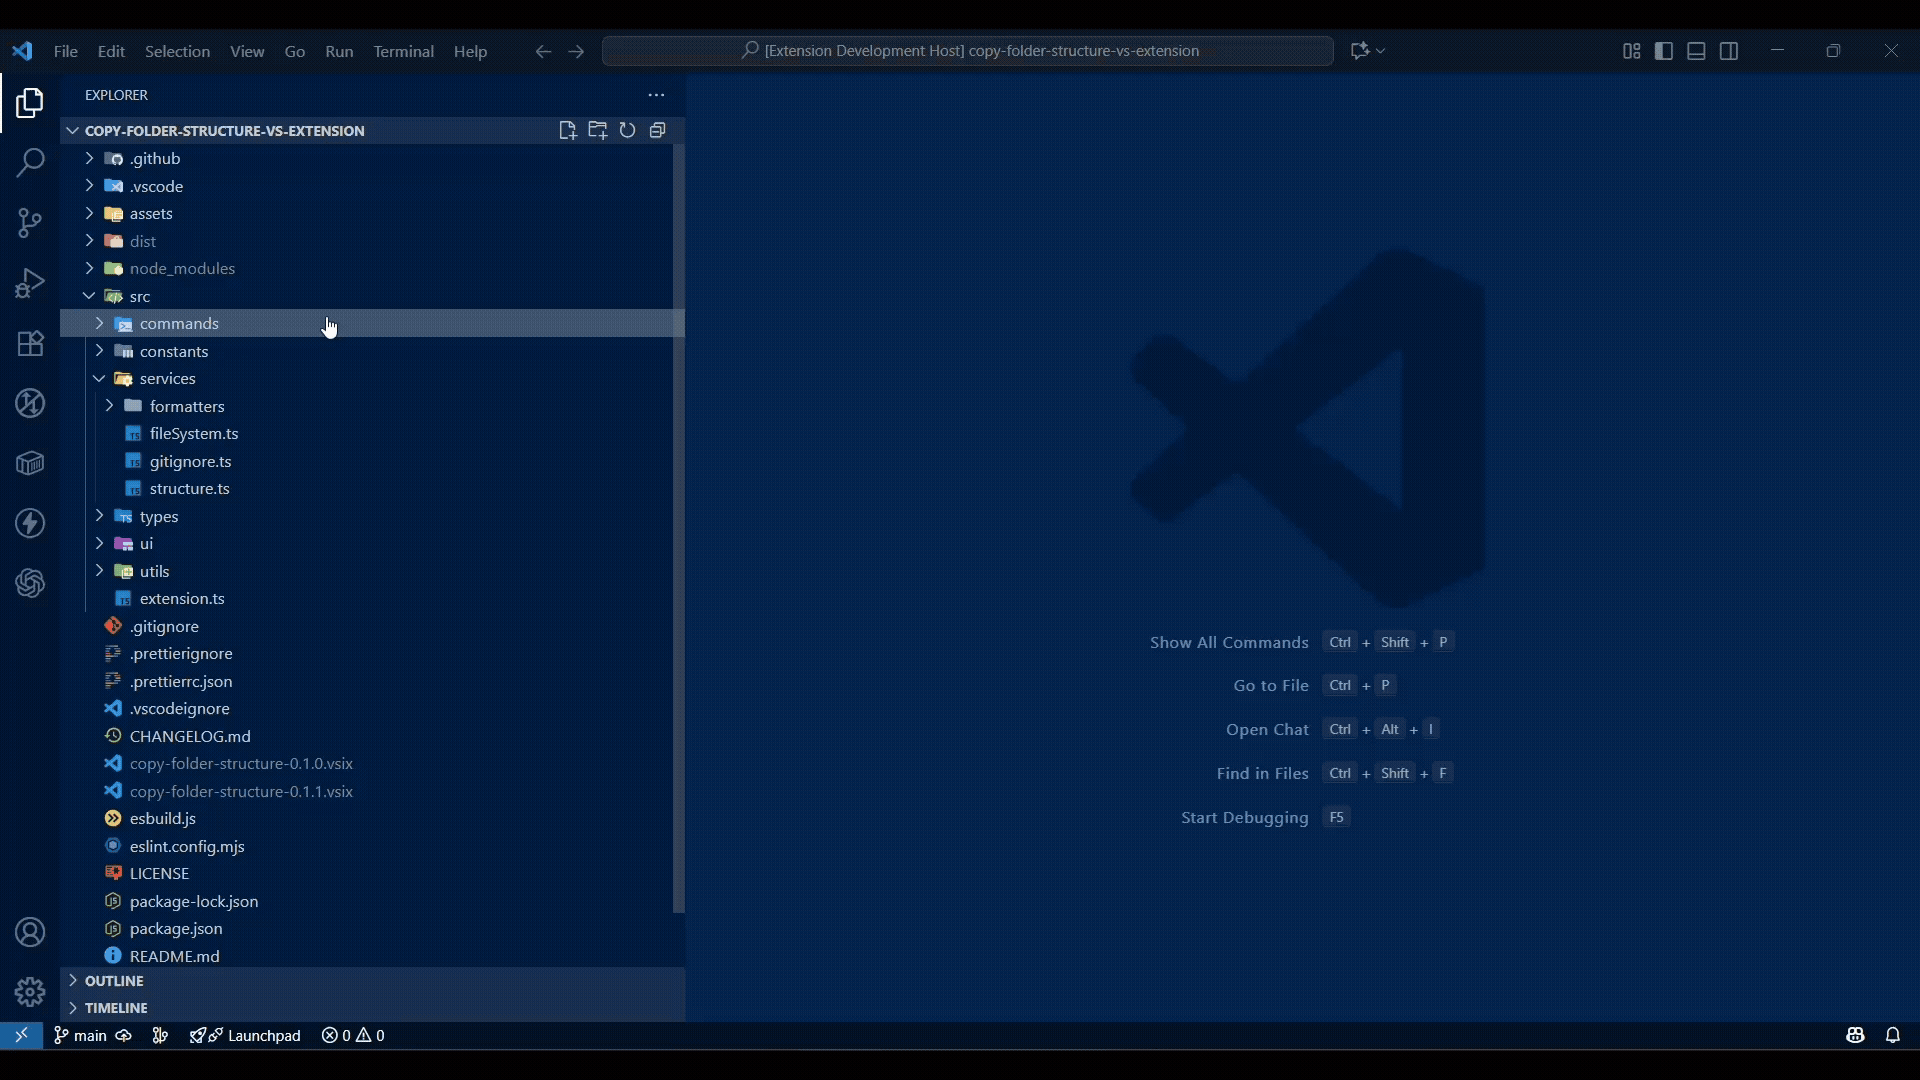Expand the types folder

pos(373,516)
